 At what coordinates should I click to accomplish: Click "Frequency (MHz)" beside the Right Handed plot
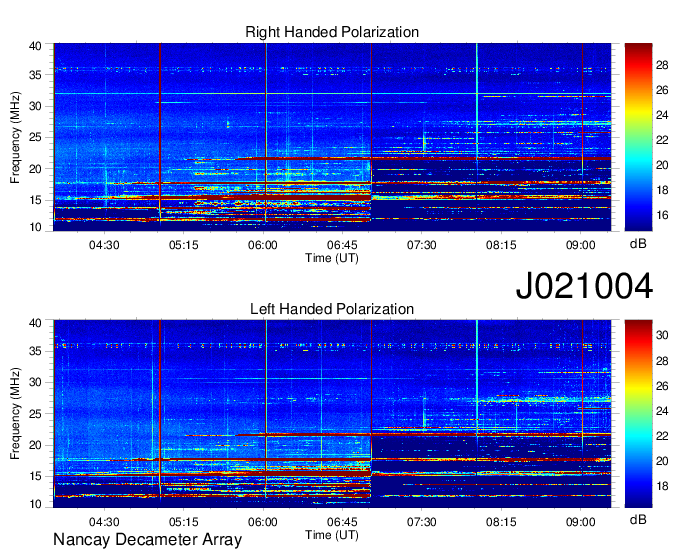pos(15,137)
